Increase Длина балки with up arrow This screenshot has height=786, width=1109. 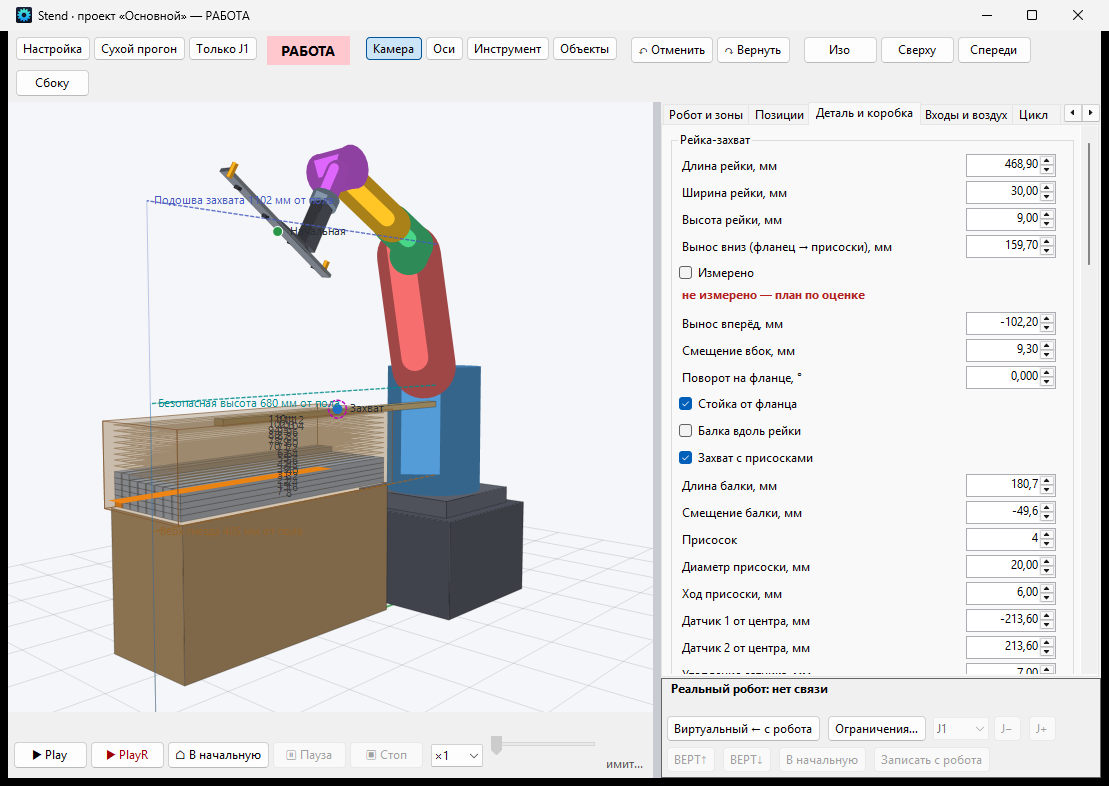1047,480
